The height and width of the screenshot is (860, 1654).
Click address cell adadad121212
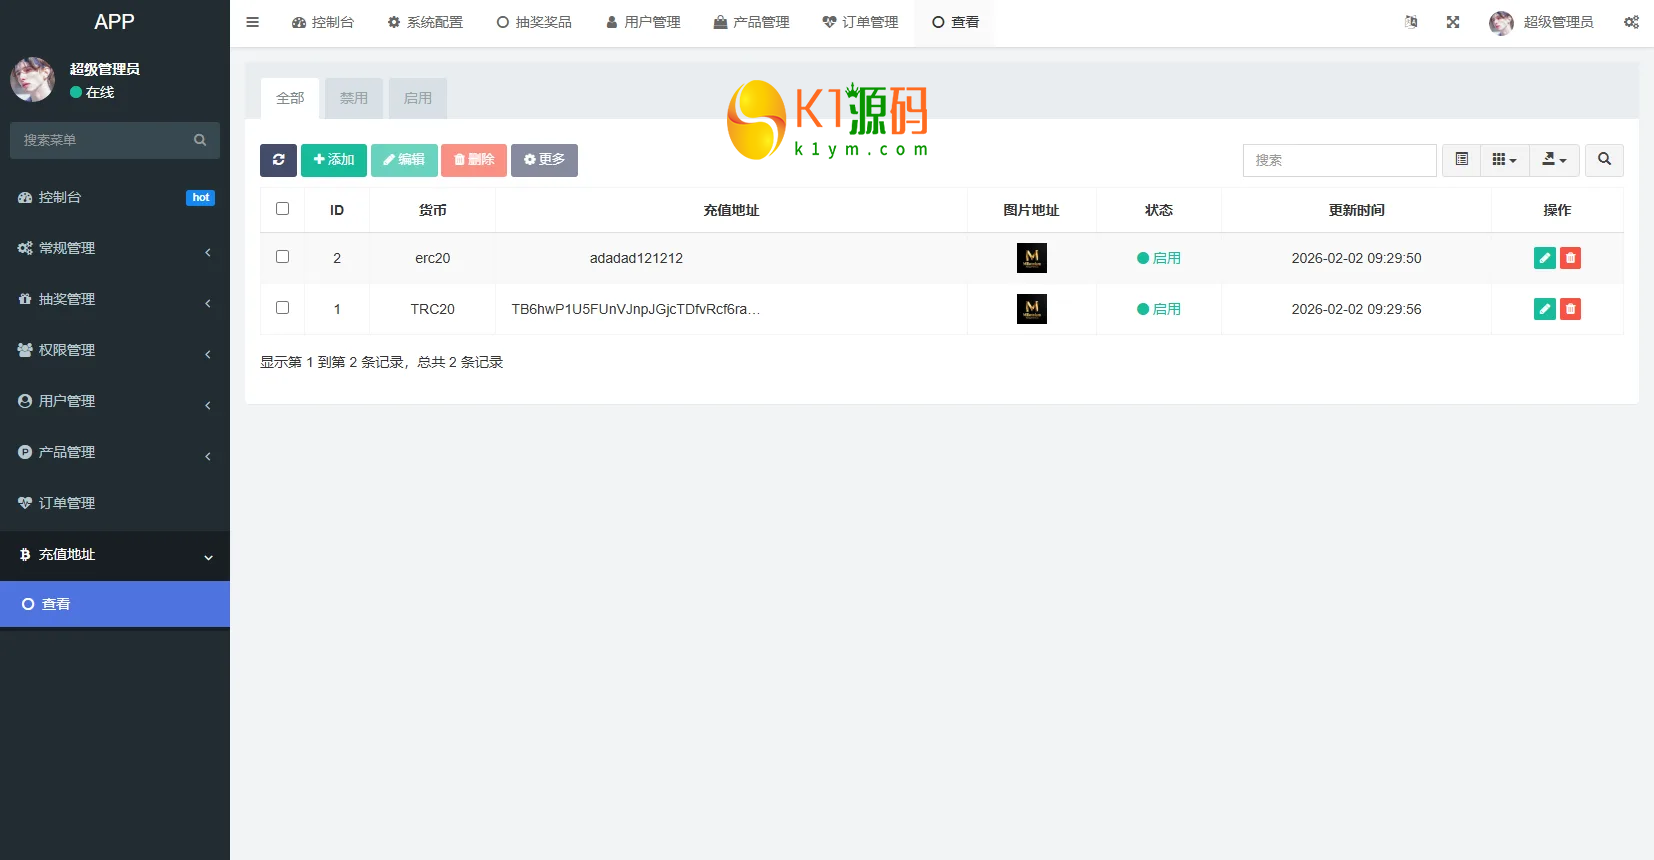coord(636,258)
